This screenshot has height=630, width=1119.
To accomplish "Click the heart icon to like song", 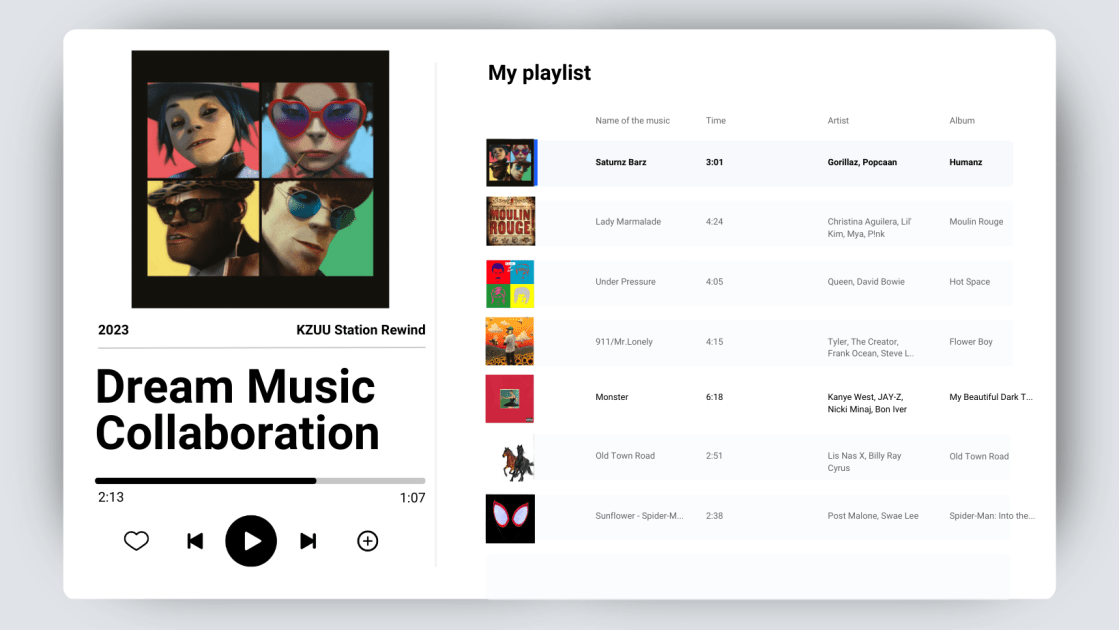I will click(x=136, y=541).
